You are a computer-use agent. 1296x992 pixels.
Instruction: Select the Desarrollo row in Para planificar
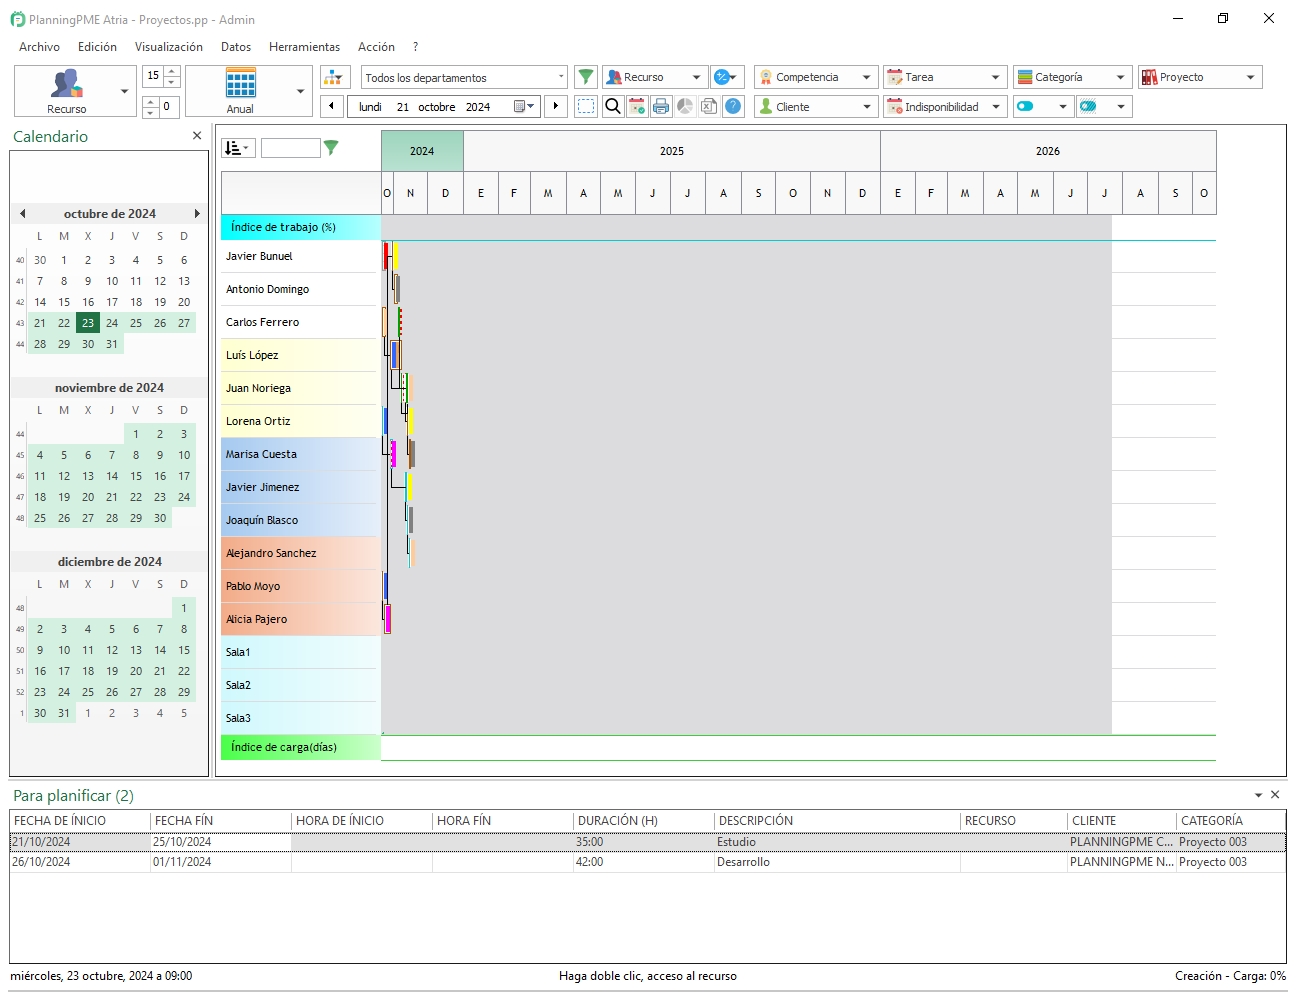point(648,862)
